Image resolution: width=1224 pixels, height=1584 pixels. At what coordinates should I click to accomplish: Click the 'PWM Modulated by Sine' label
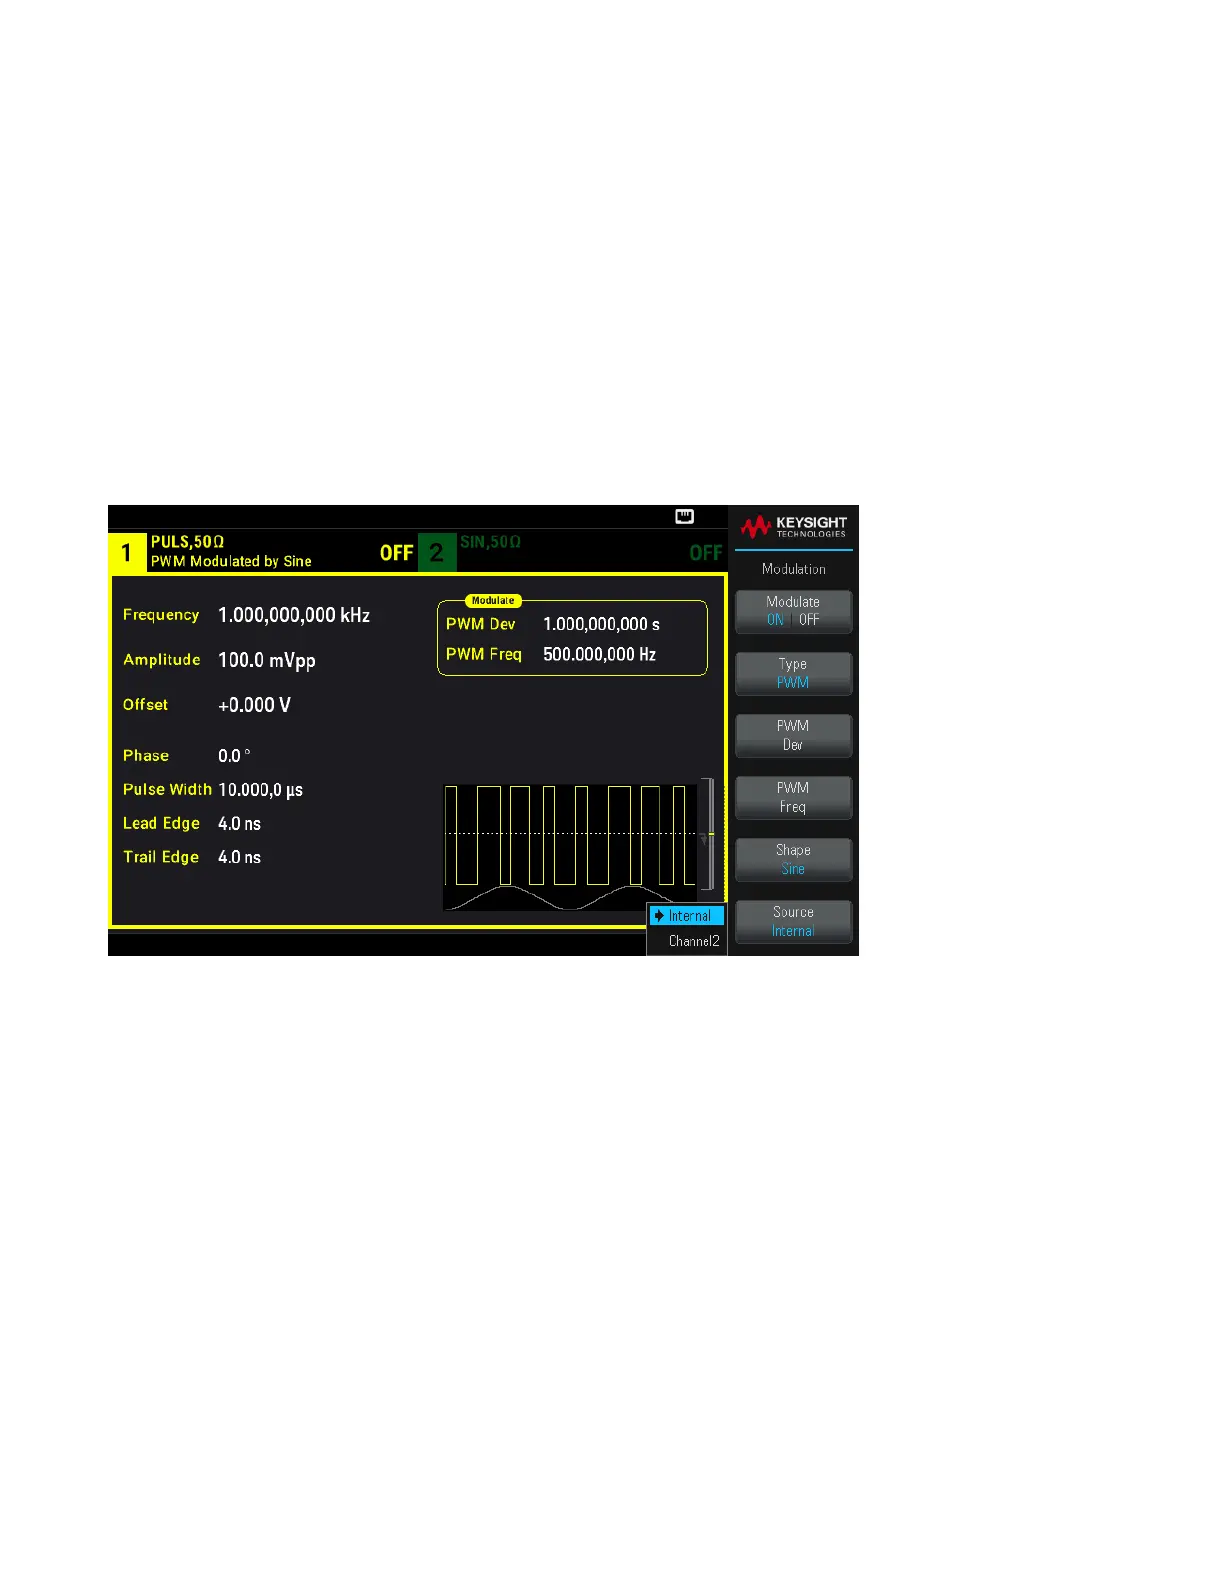(231, 562)
